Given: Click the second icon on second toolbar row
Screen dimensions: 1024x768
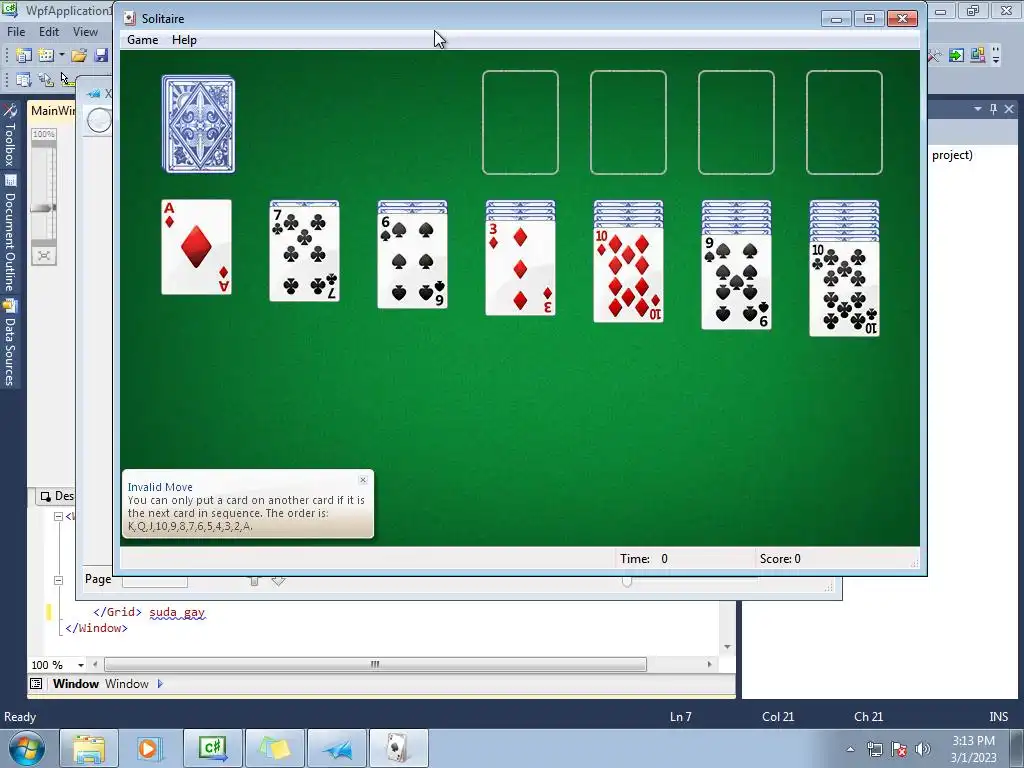Looking at the screenshot, I should [x=46, y=80].
